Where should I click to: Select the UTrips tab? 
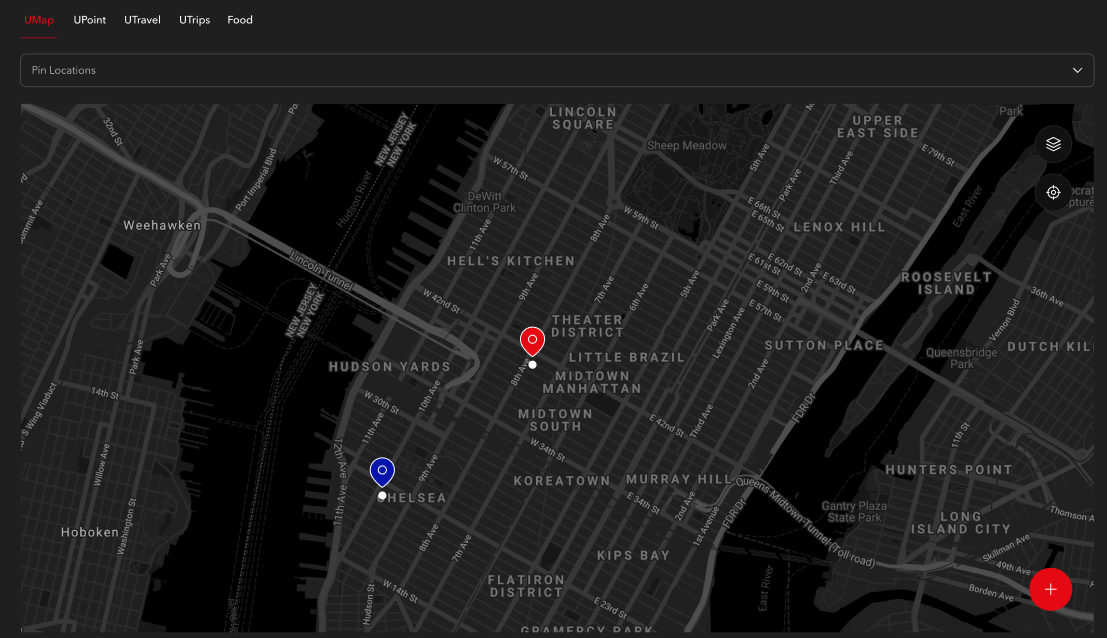195,20
